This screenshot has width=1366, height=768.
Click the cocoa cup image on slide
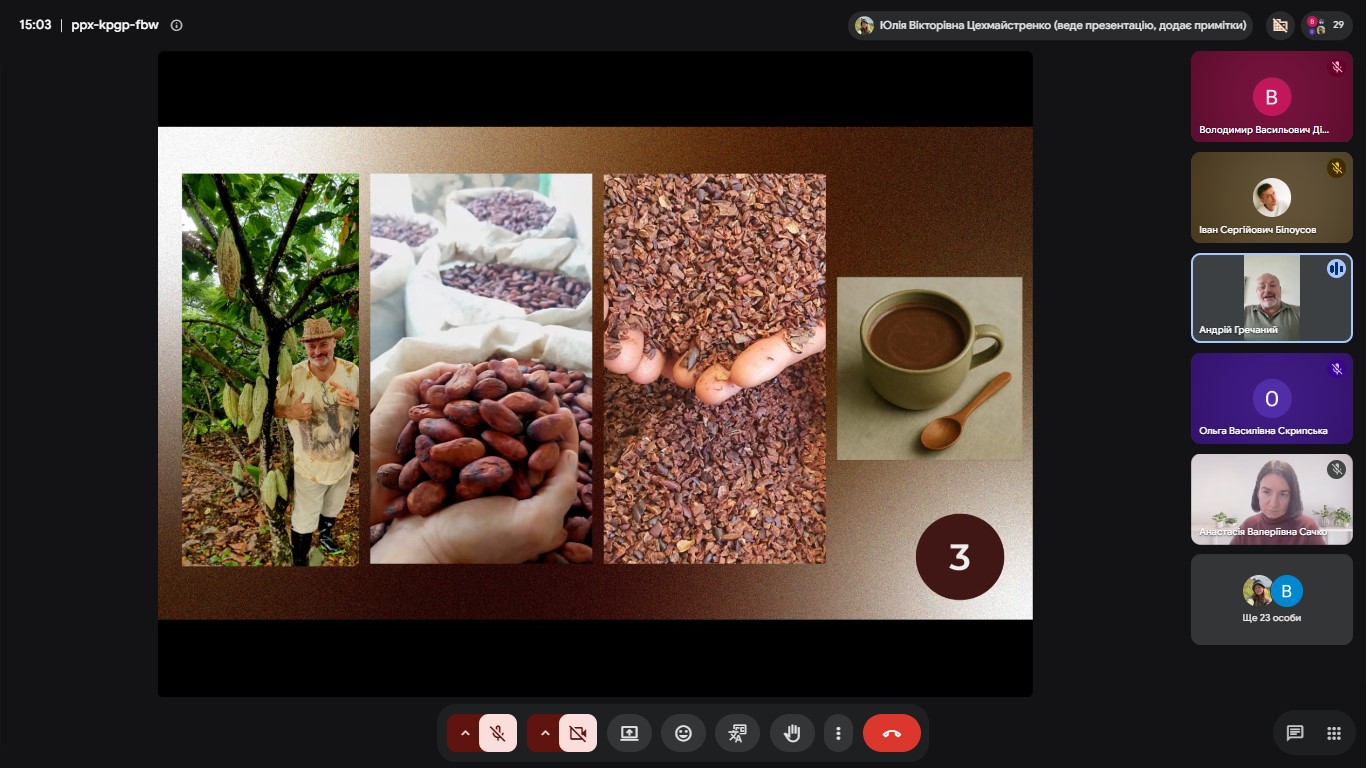[x=929, y=368]
